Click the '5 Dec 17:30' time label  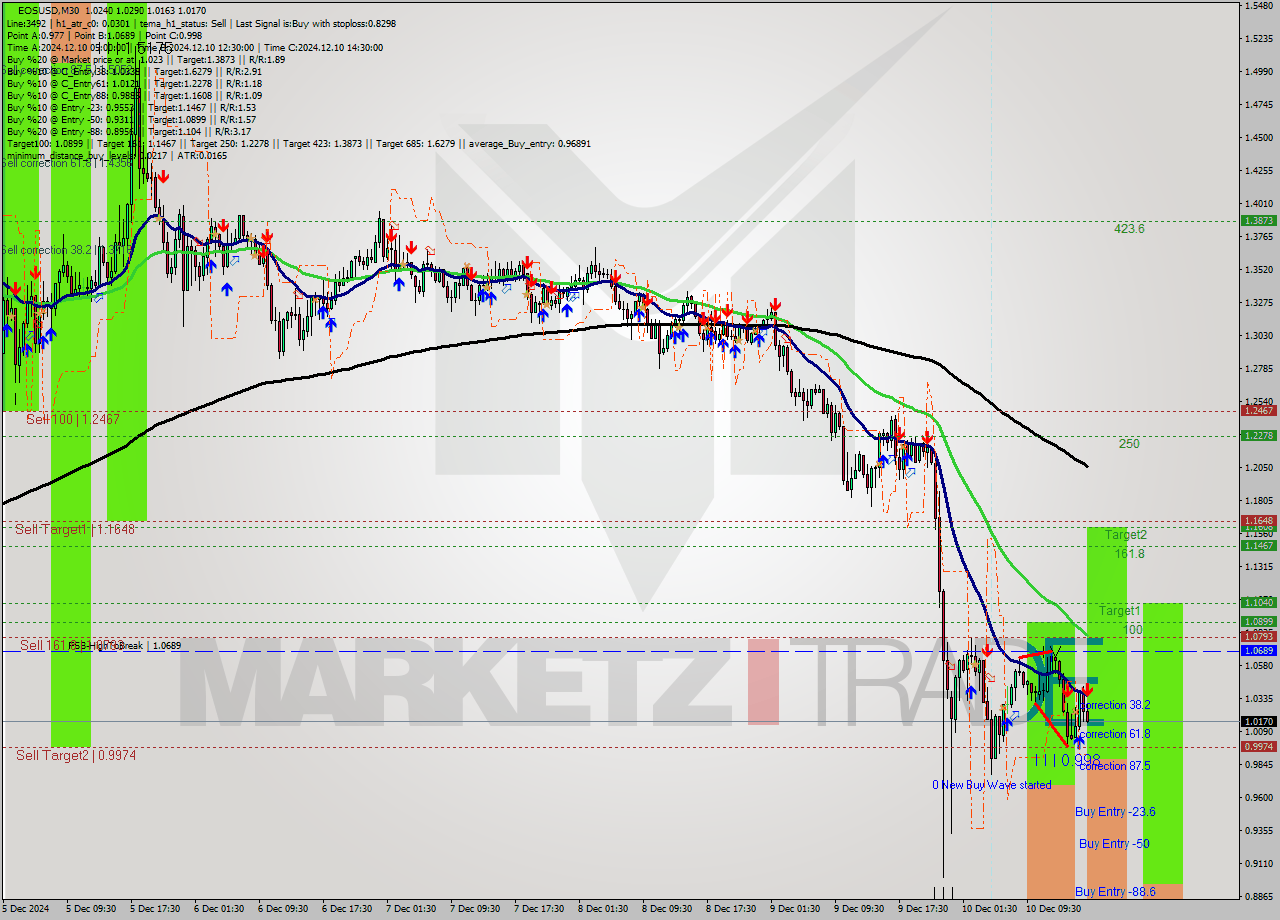click(x=155, y=909)
